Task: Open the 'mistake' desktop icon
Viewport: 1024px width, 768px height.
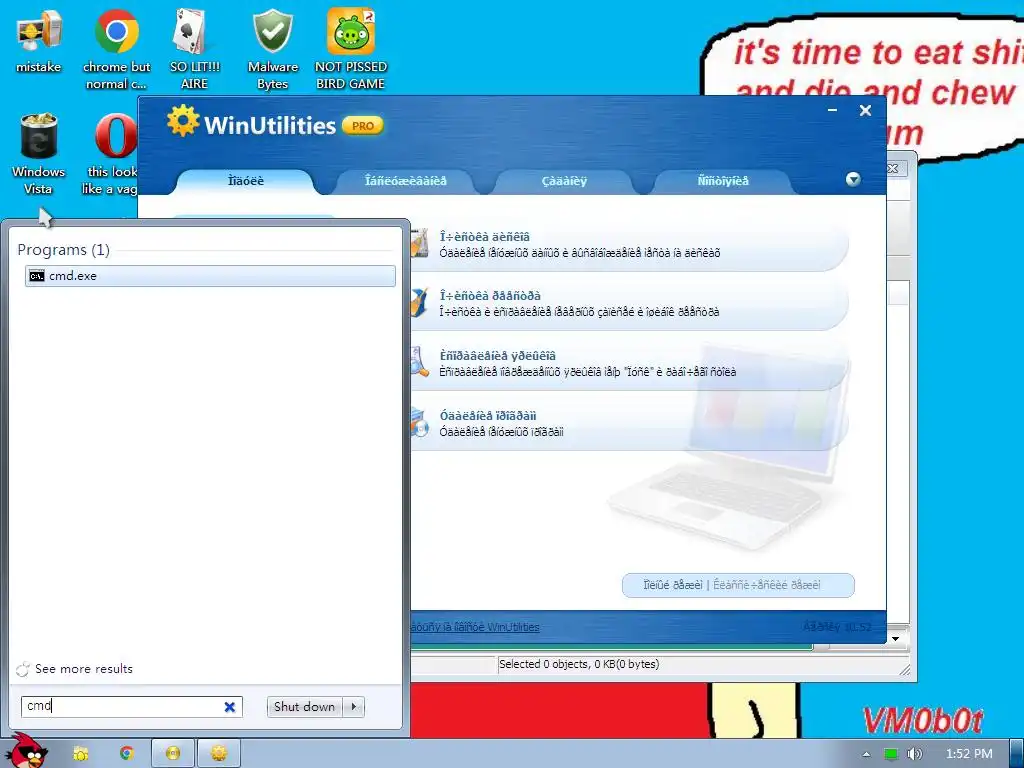Action: [39, 41]
